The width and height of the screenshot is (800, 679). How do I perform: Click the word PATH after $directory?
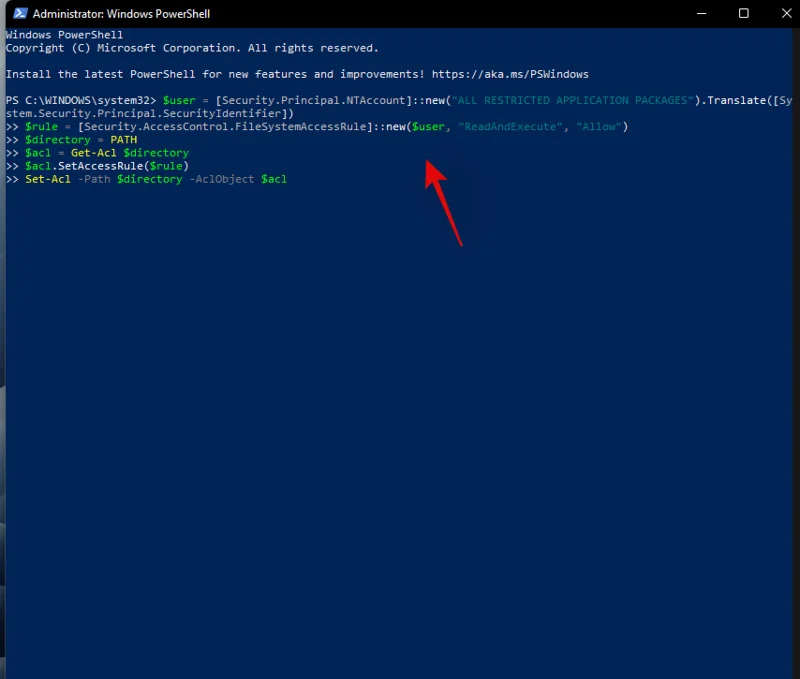point(124,140)
